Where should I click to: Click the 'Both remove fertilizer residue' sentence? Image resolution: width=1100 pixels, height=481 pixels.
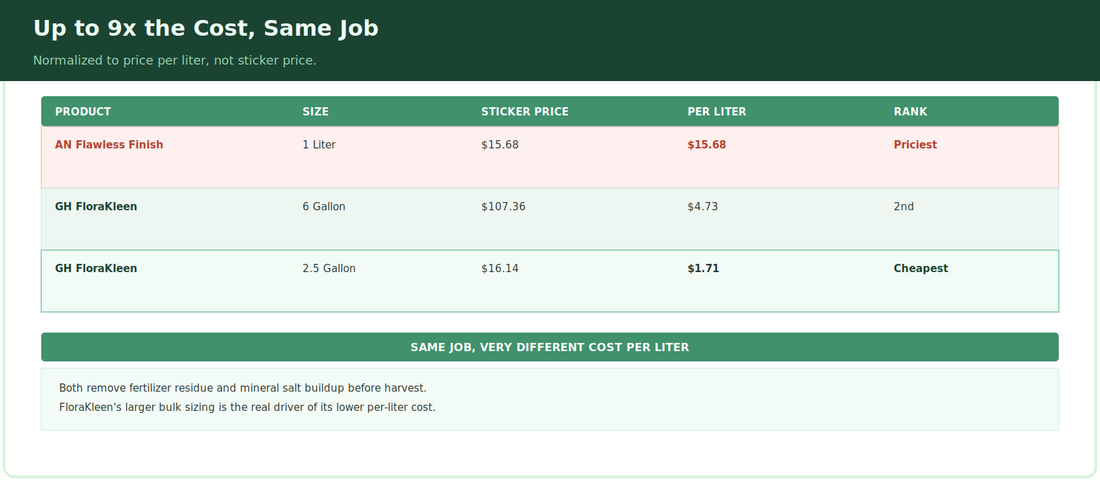tap(243, 388)
